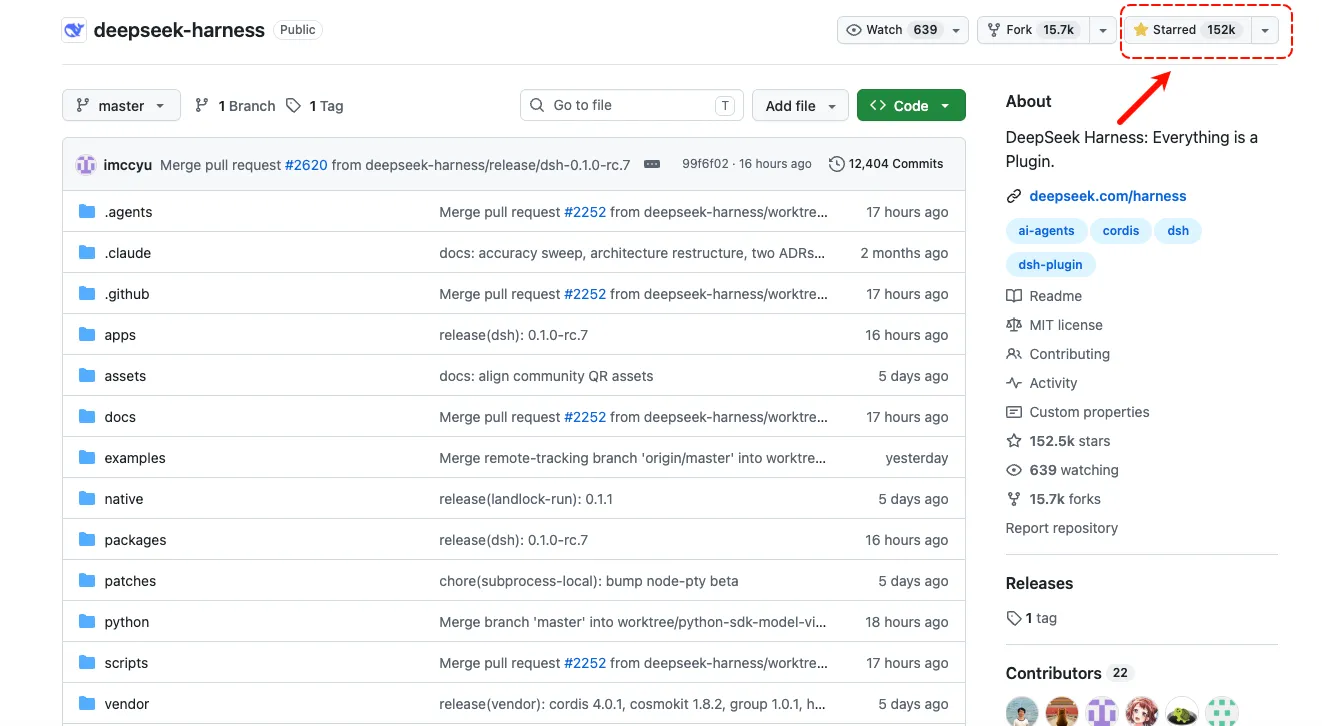Viewport: 1322px width, 726px height.
Task: Click the .agents folder icon
Action: [x=87, y=212]
